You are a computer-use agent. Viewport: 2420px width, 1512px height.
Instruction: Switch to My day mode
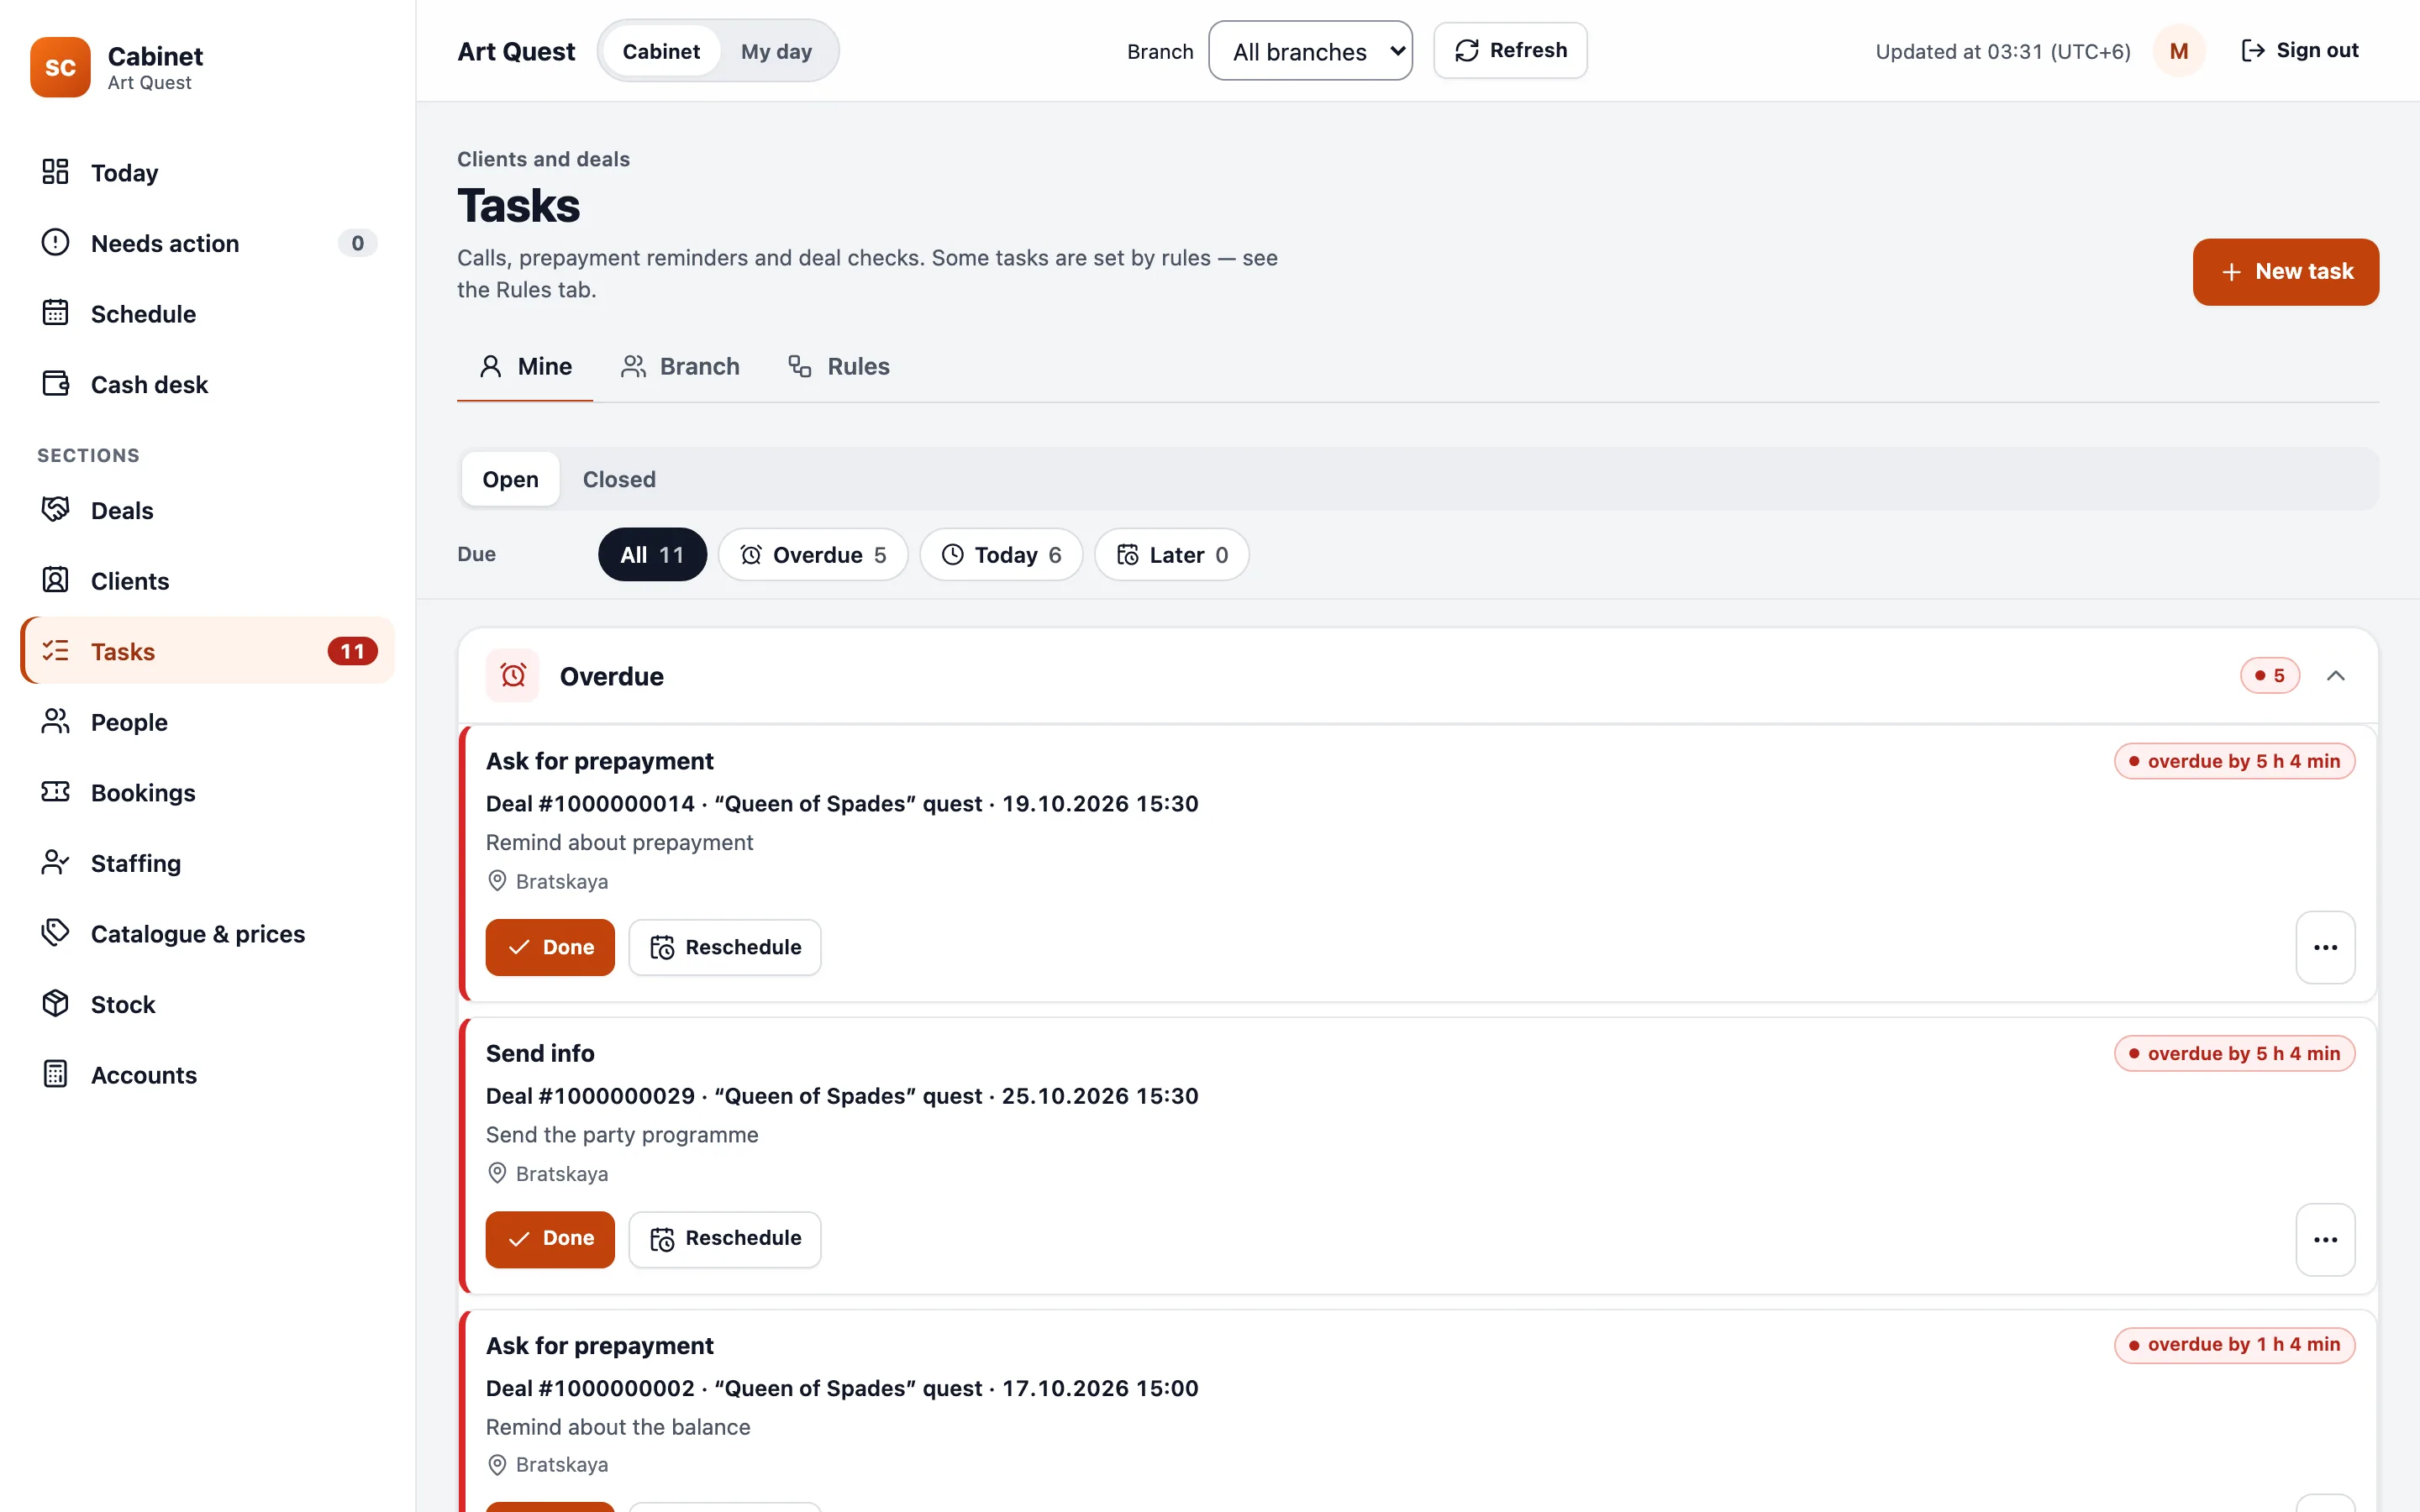[x=776, y=51]
